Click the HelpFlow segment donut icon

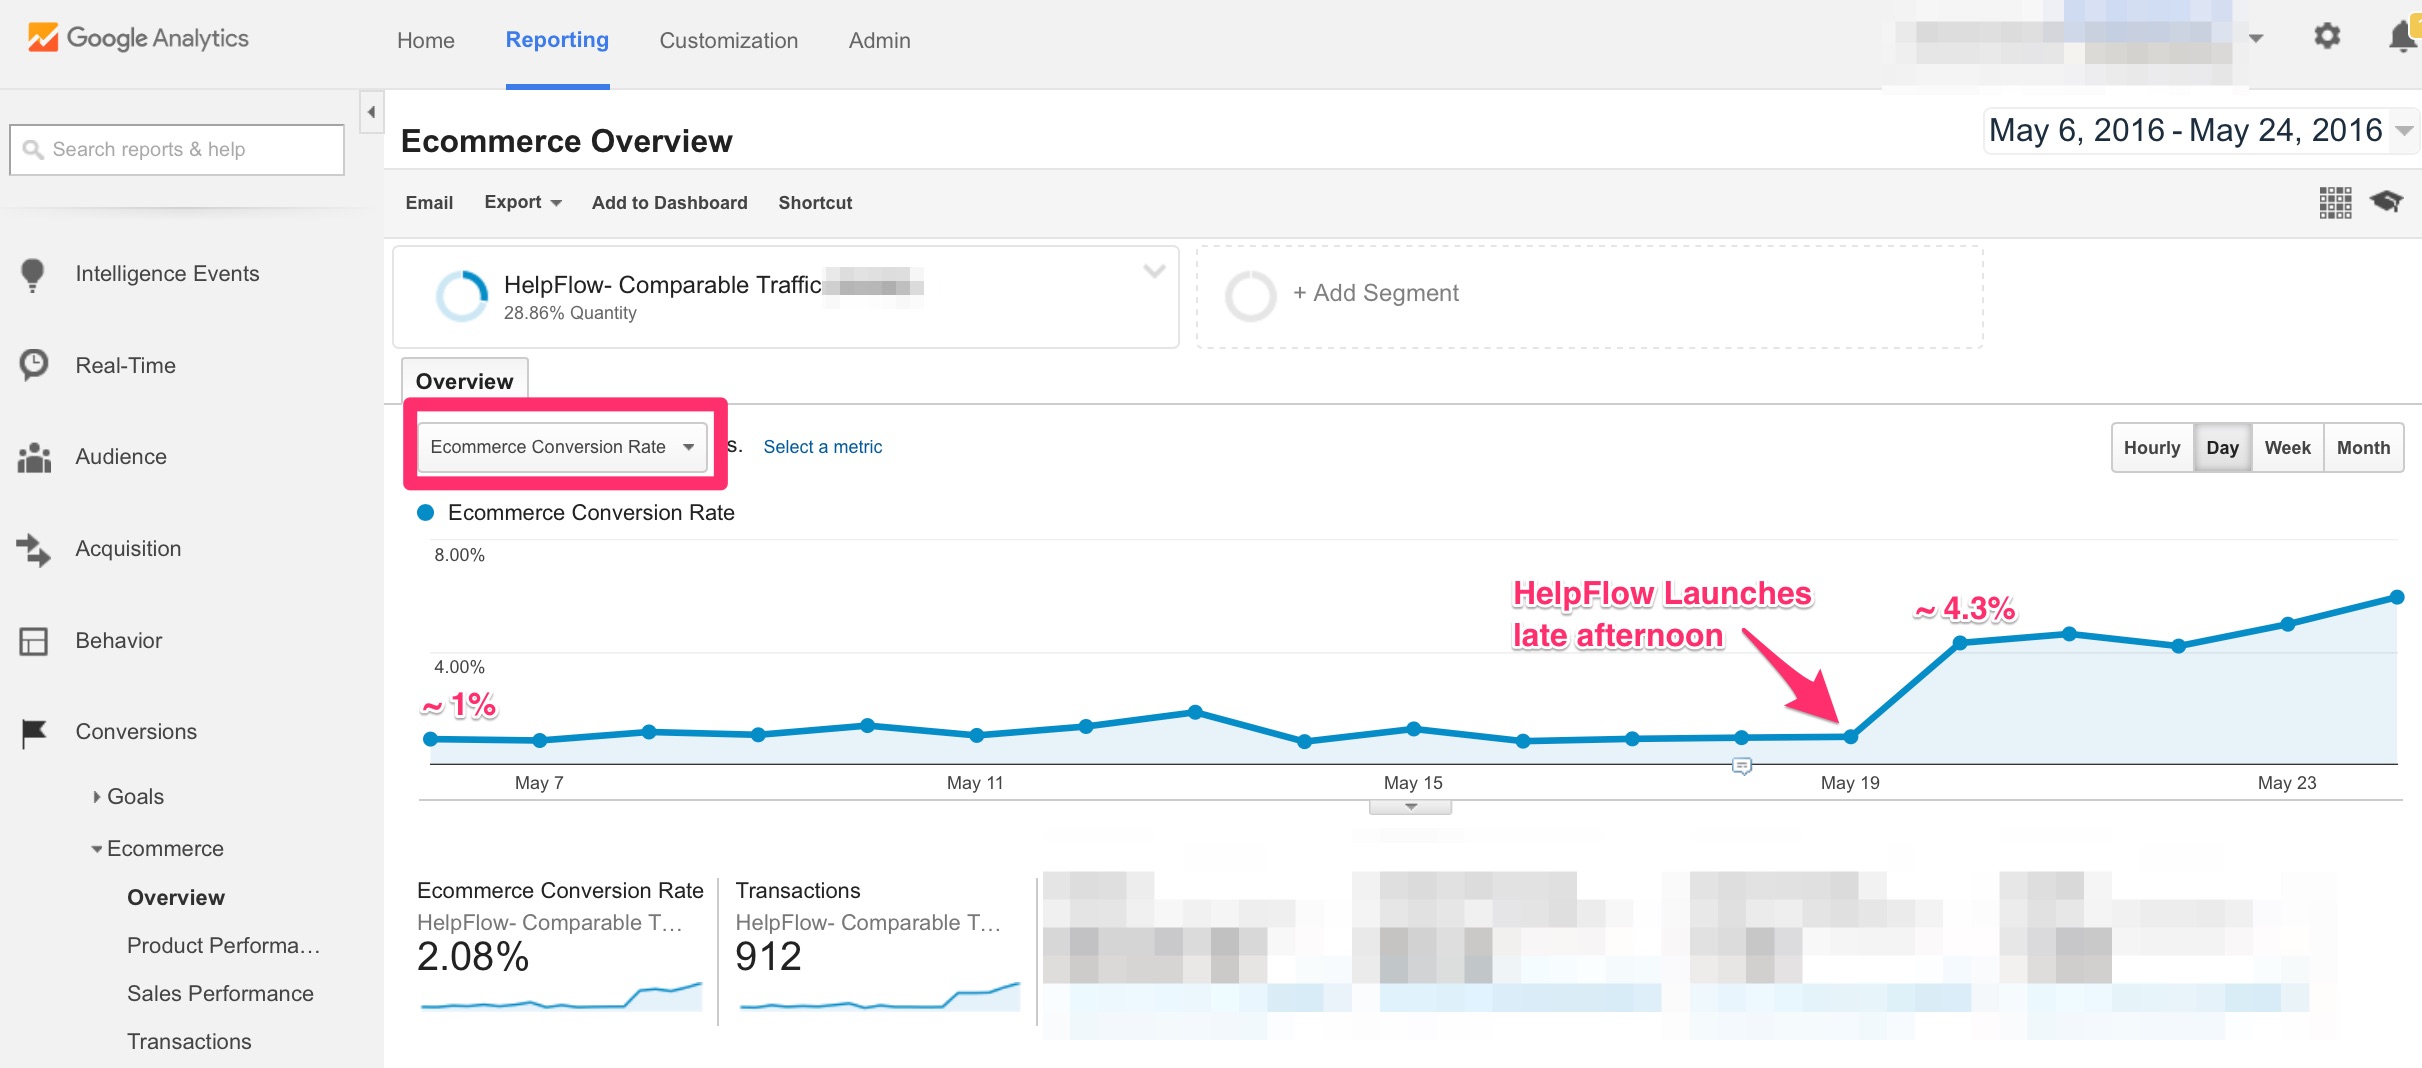coord(462,296)
